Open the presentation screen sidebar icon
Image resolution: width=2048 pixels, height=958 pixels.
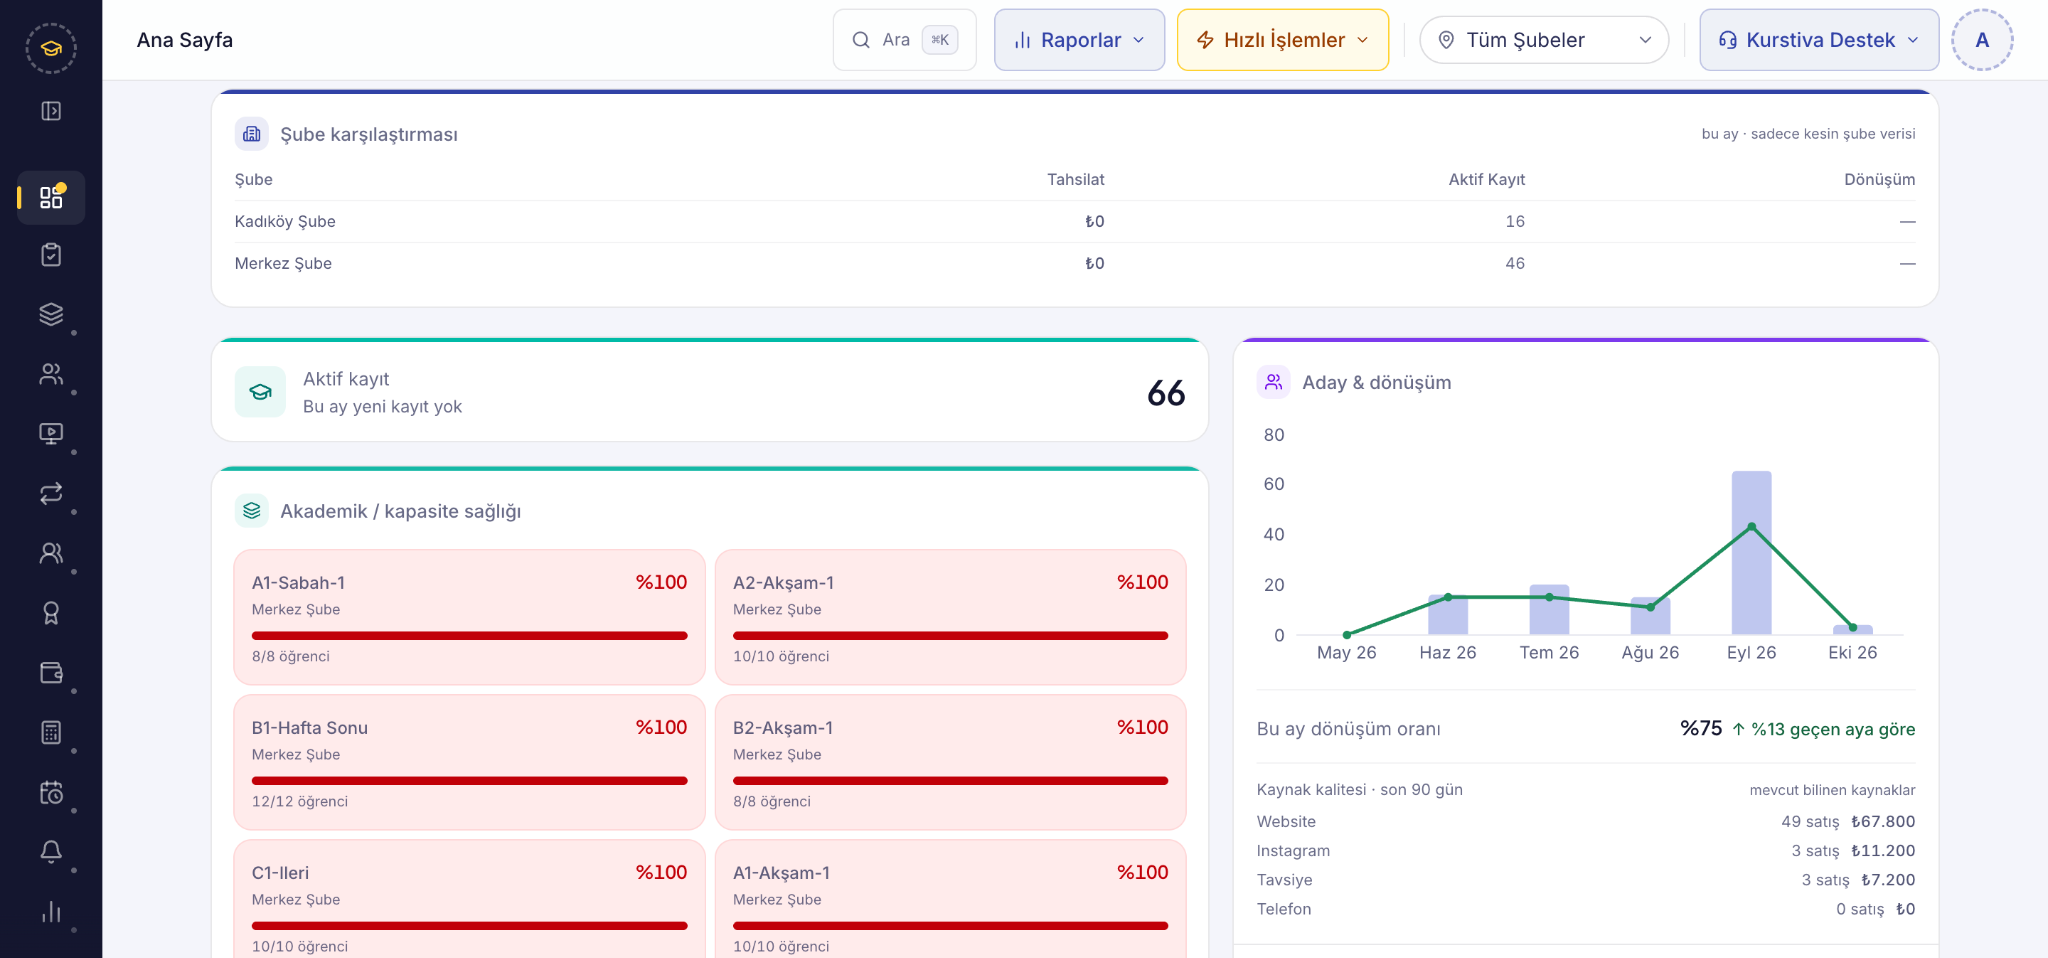click(x=51, y=434)
